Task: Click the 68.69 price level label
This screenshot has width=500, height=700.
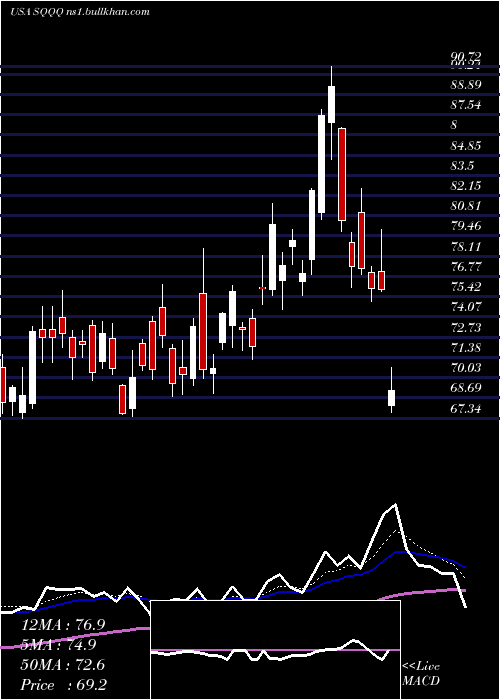Action: click(466, 388)
